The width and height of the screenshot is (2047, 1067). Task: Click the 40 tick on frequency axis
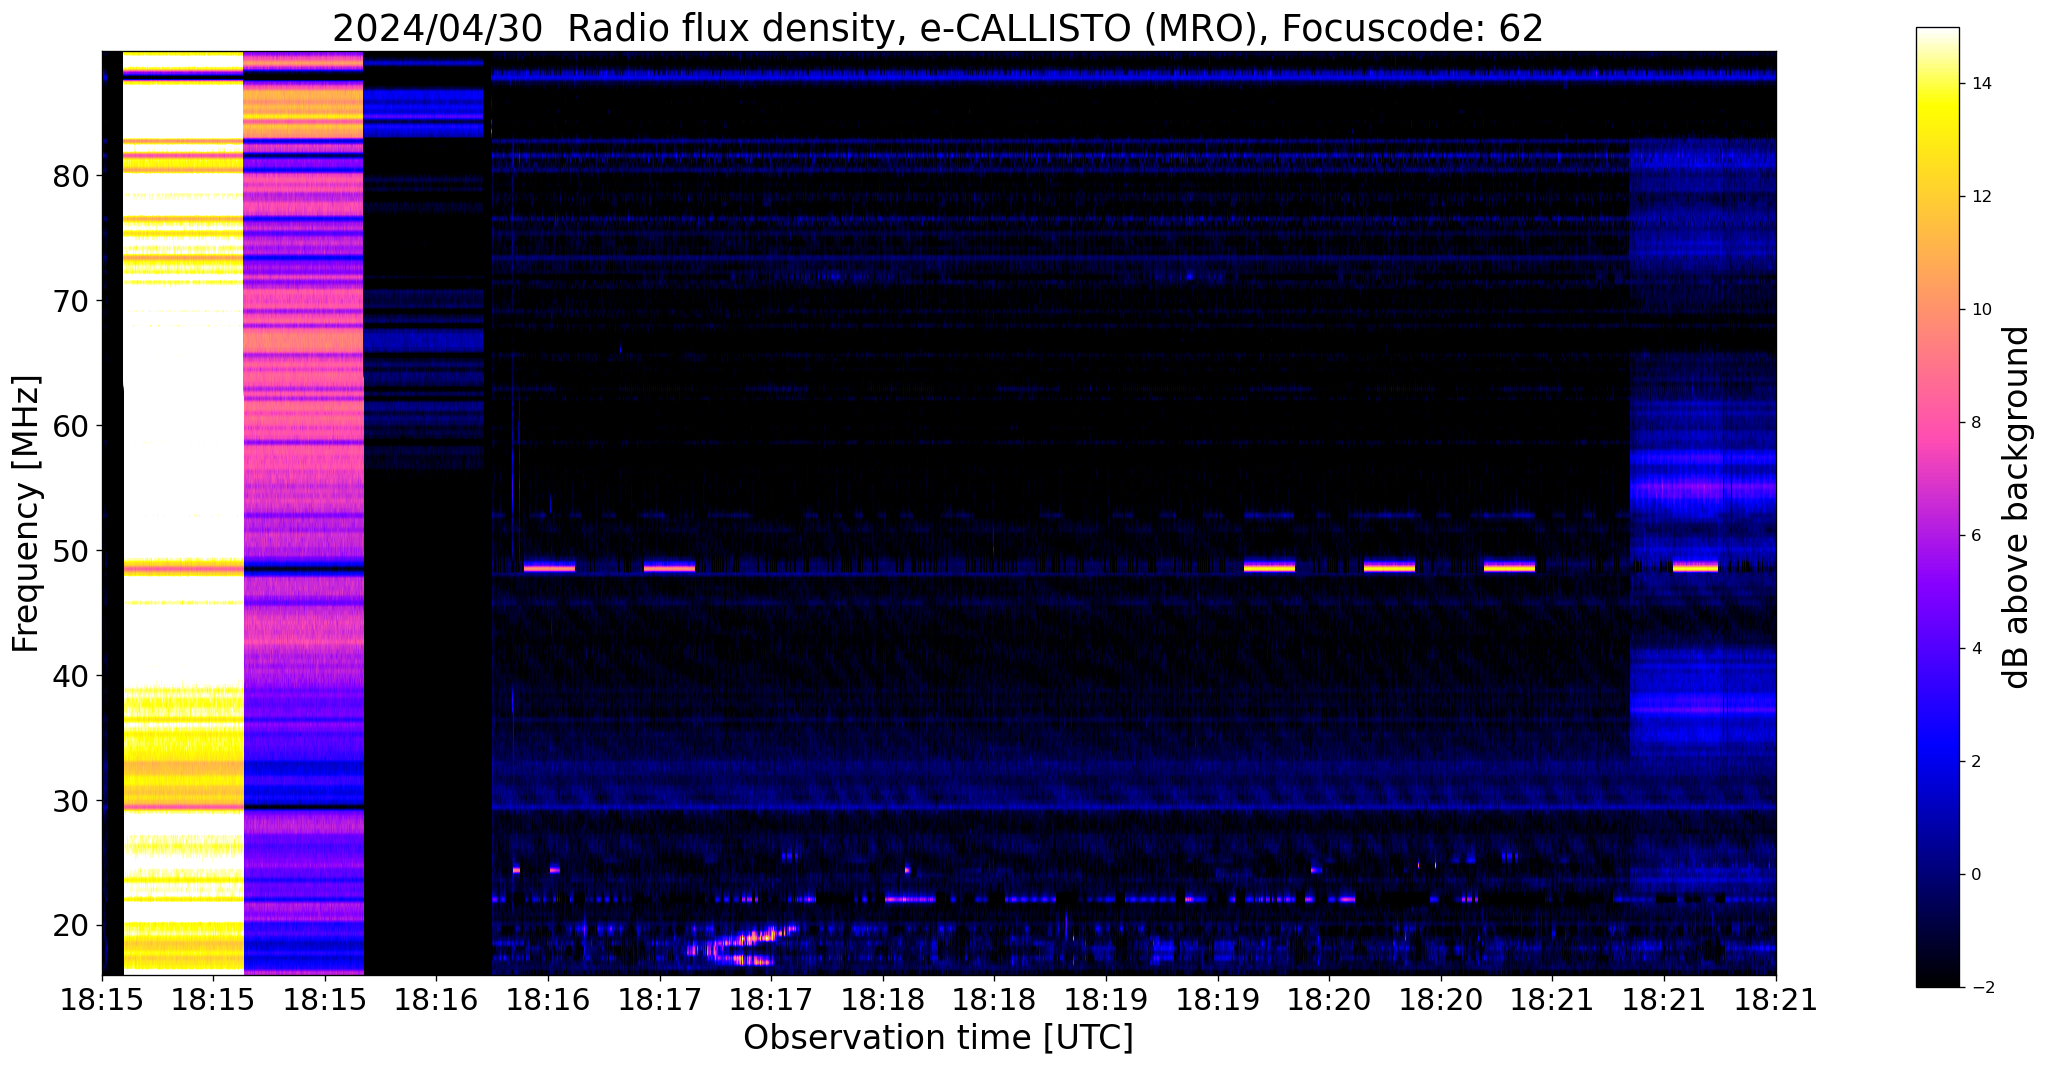point(71,677)
